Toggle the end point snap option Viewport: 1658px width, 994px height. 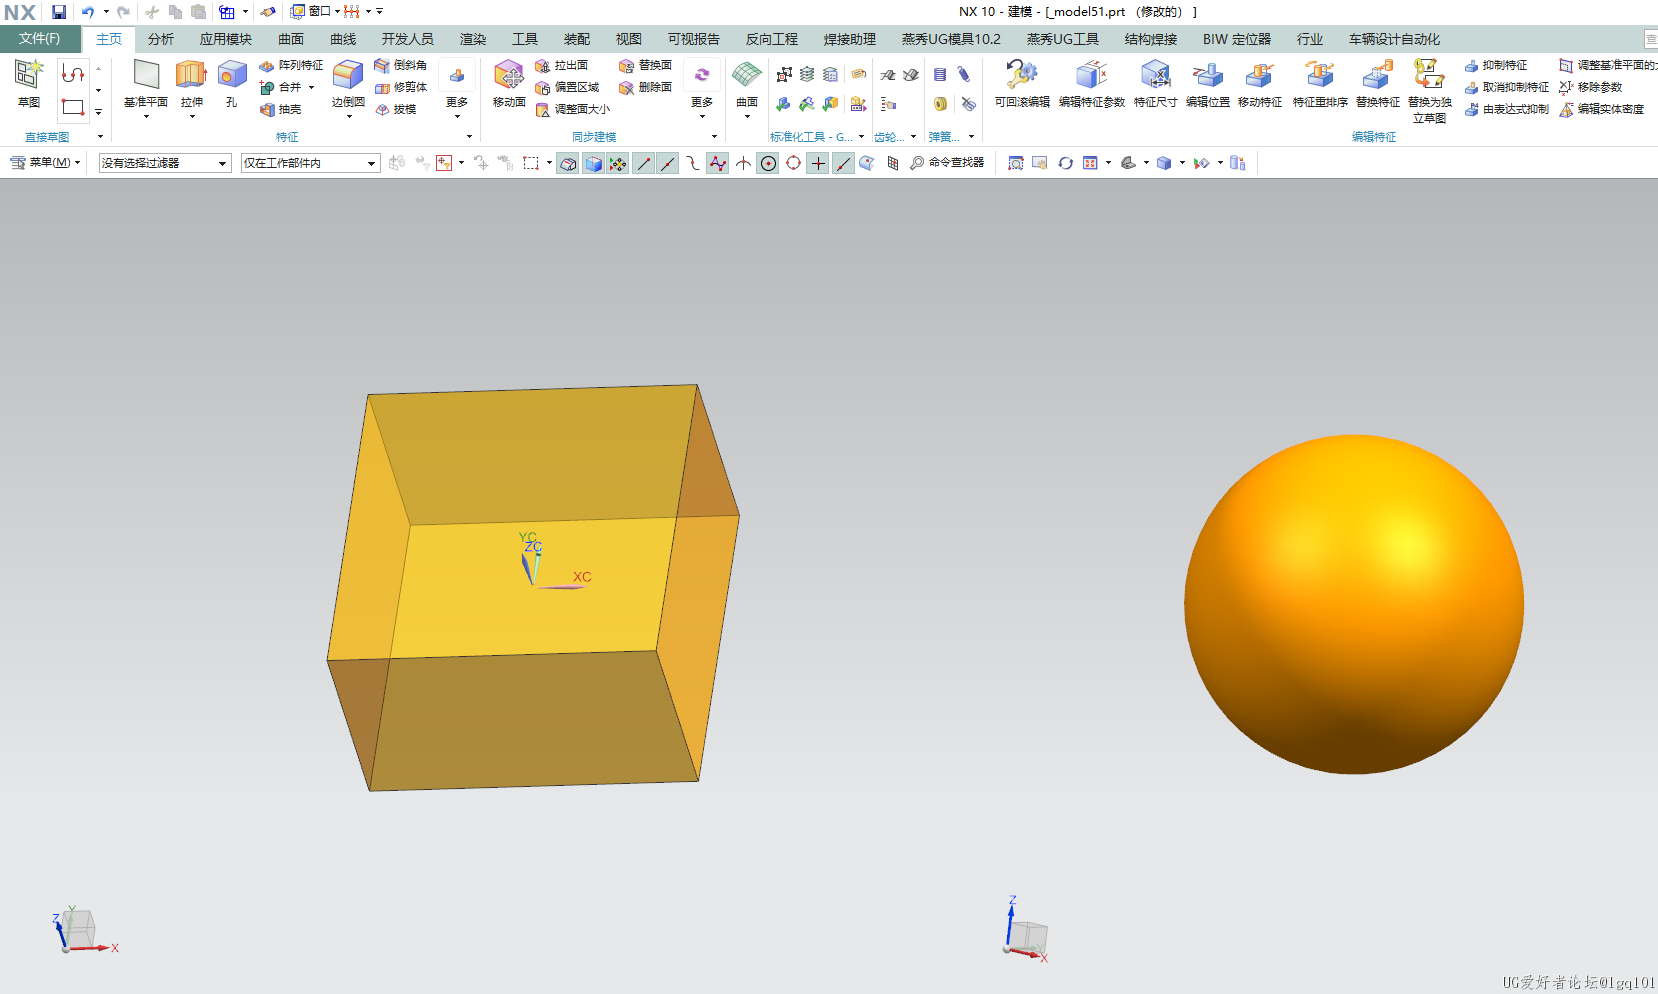point(643,163)
